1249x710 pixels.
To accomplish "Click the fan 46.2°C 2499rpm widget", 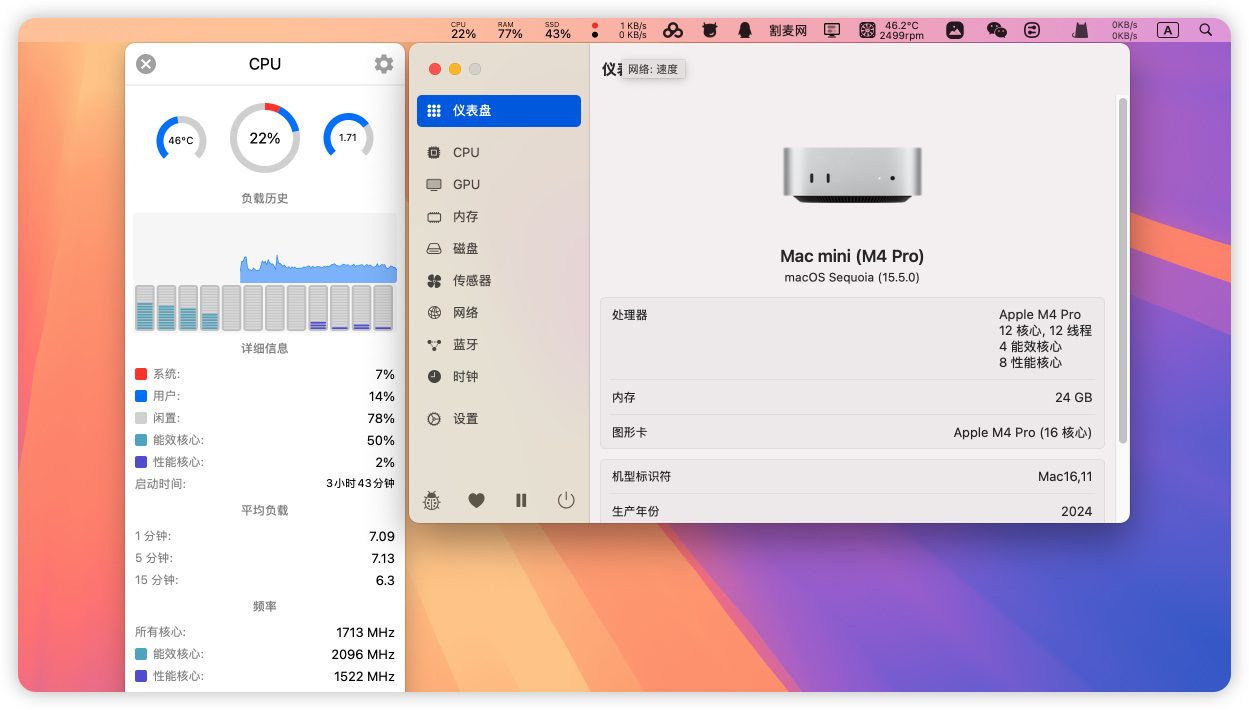I will [x=892, y=30].
